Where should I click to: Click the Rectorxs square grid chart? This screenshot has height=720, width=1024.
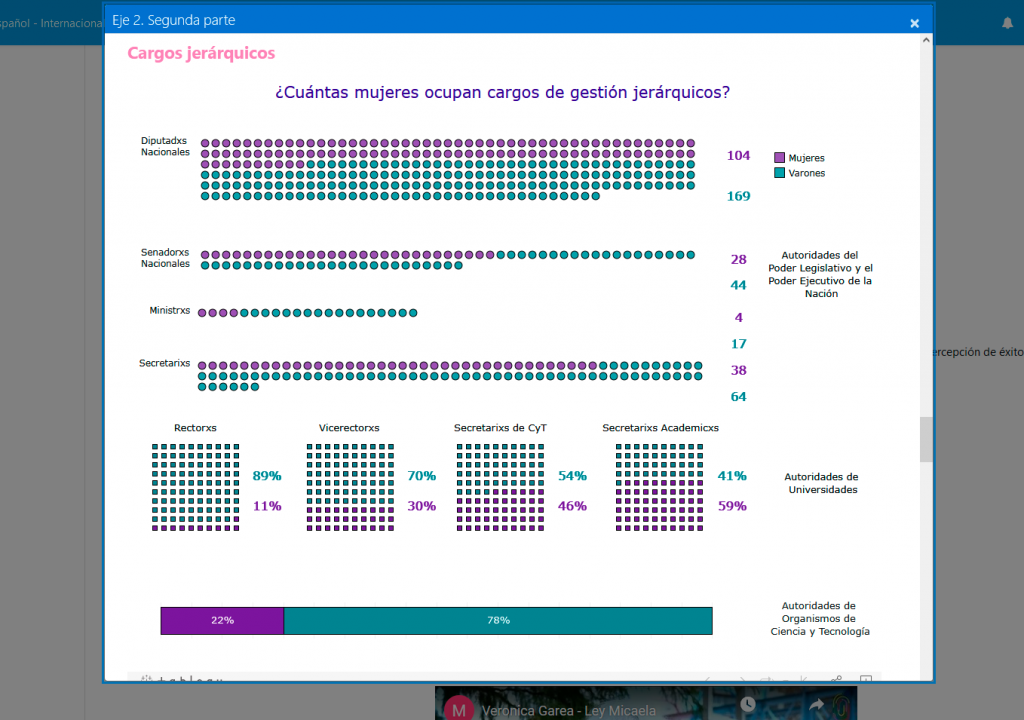point(196,487)
